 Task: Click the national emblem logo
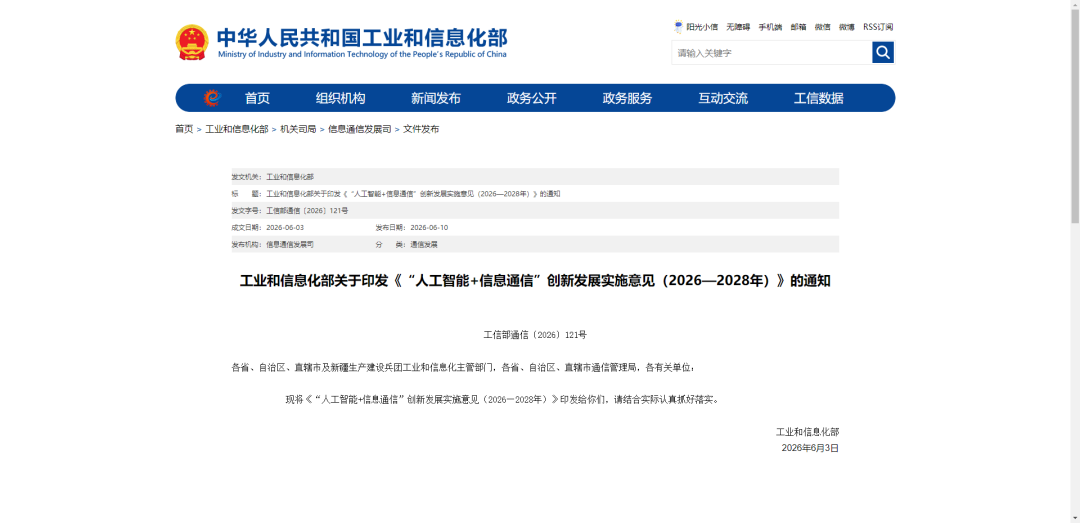191,42
